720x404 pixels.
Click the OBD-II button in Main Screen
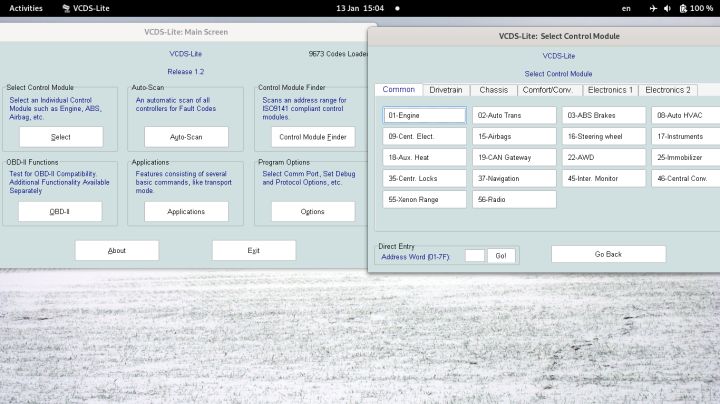[60, 212]
